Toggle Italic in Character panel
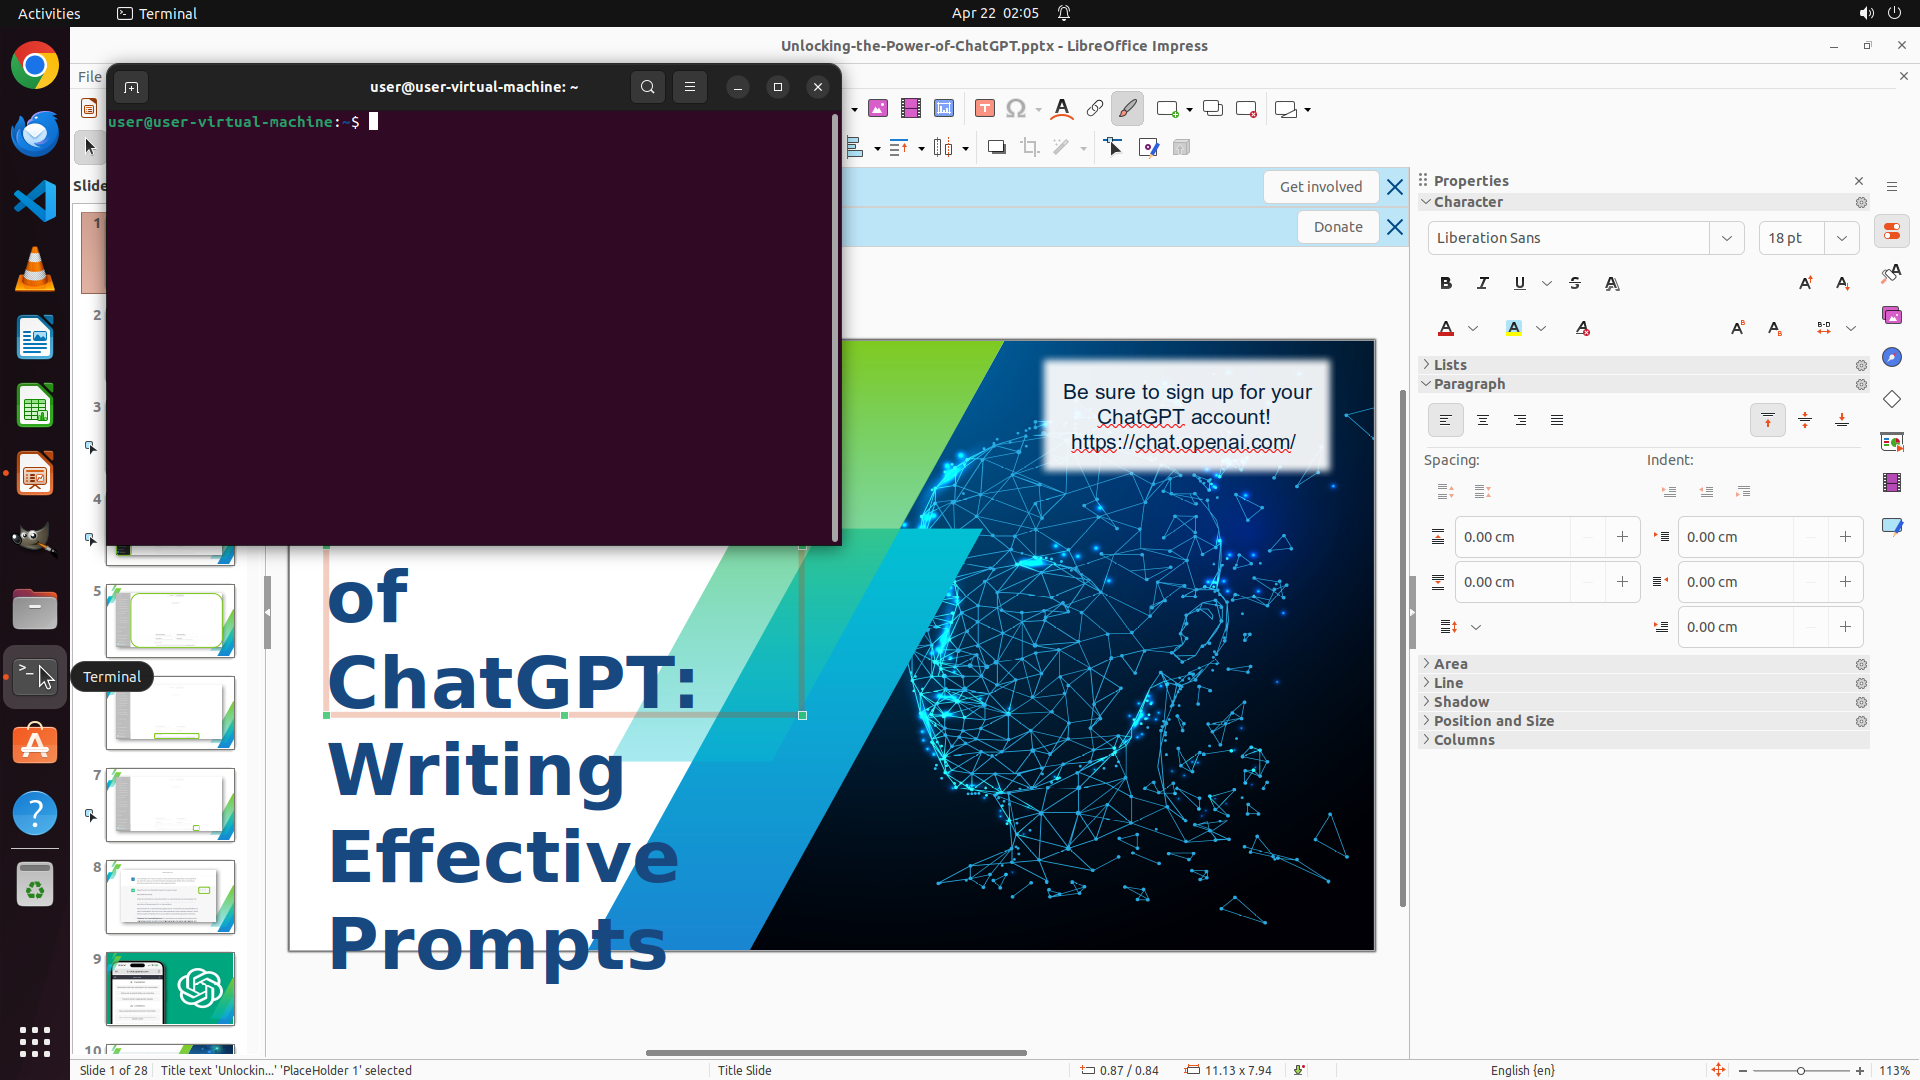Image resolution: width=1920 pixels, height=1080 pixels. 1483,283
